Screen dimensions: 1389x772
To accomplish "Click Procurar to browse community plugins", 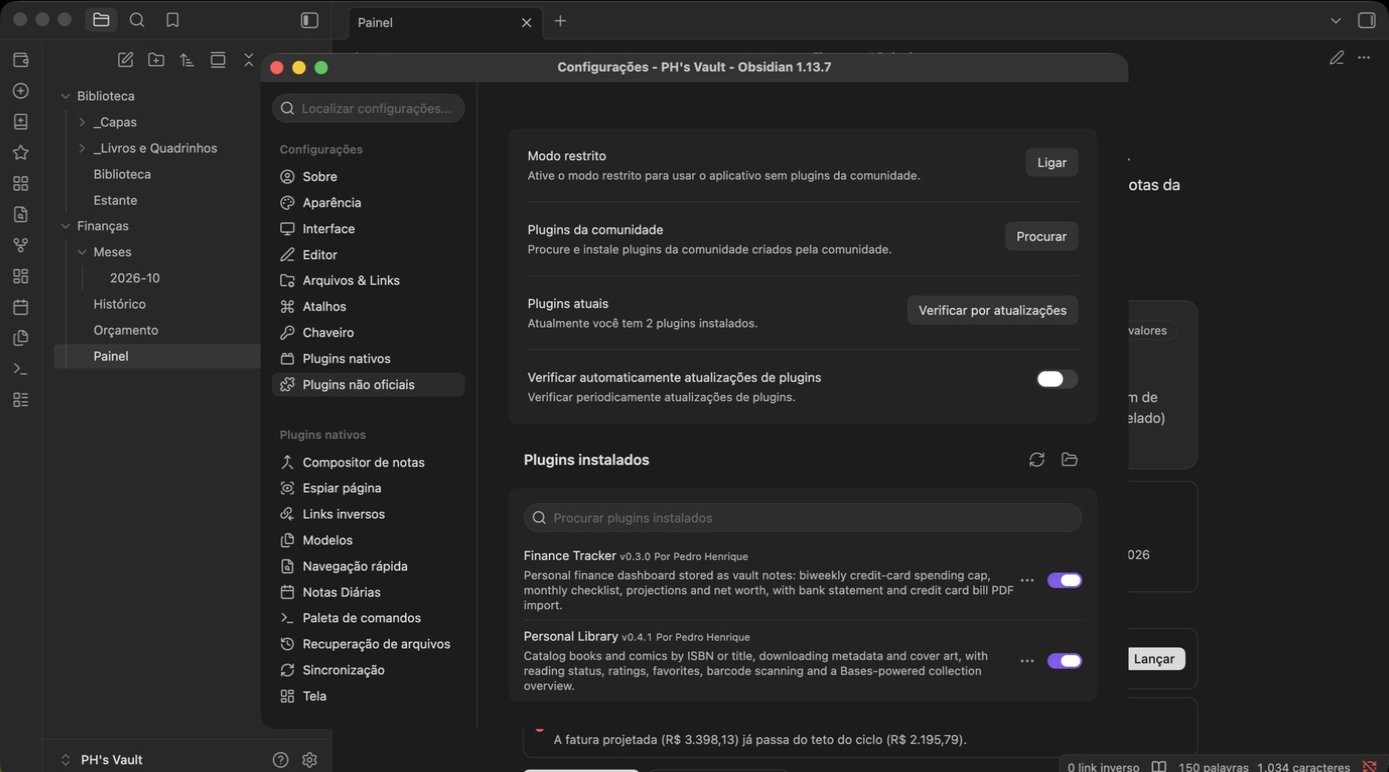I will pos(1041,236).
